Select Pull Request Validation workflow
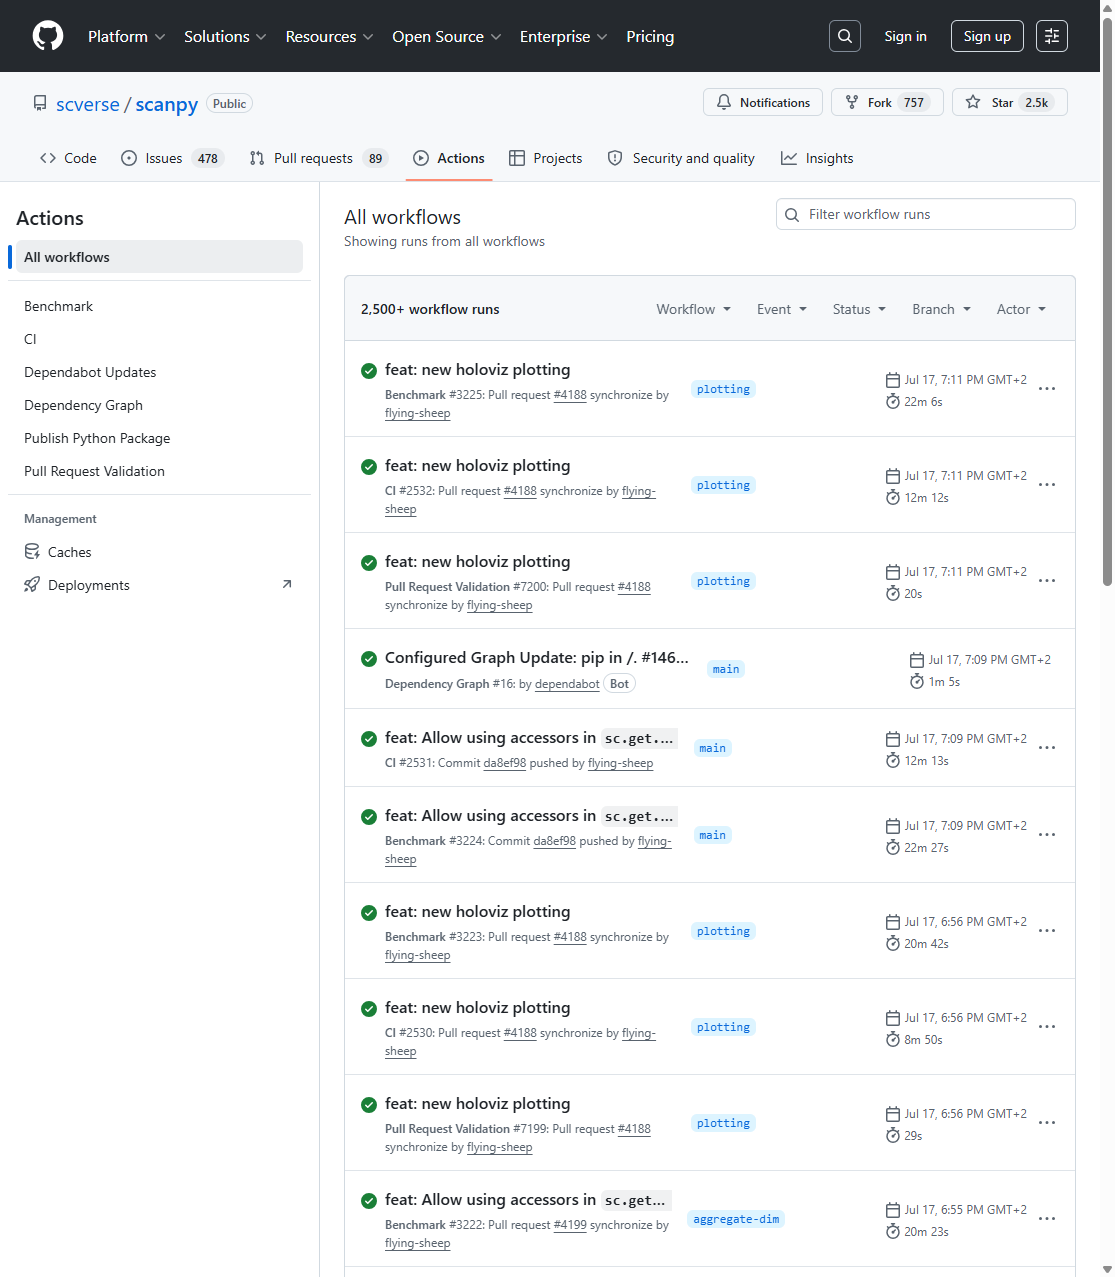 [159, 471]
